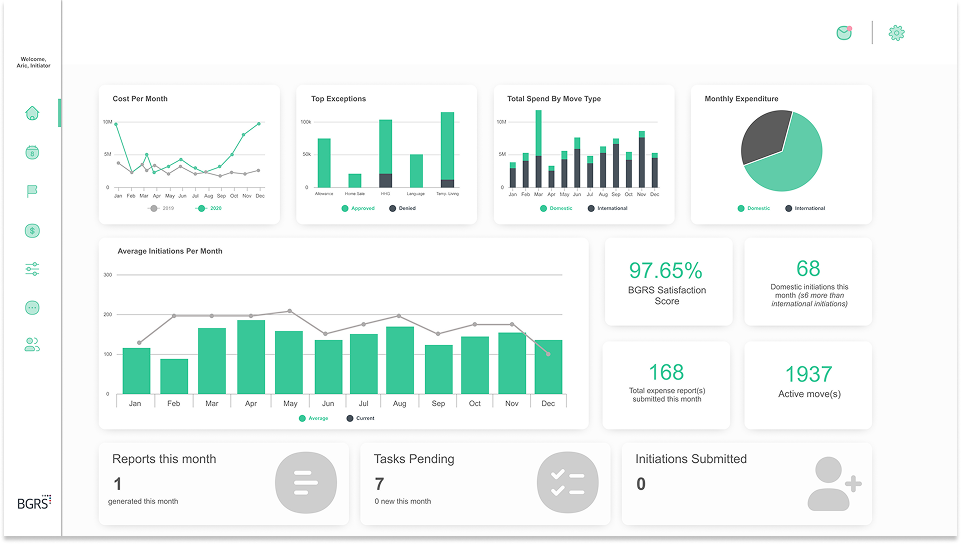Viewport: 961px width, 544px height.
Task: Open the 168 Total expense reports card
Action: [x=666, y=385]
